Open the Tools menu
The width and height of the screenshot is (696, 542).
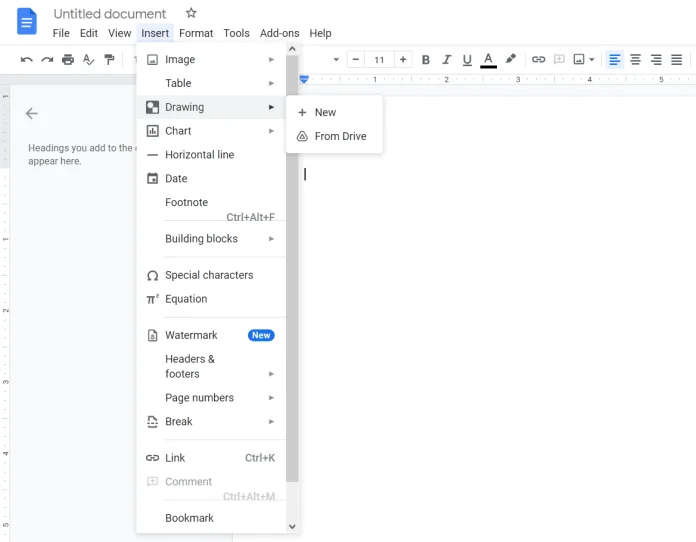[236, 33]
